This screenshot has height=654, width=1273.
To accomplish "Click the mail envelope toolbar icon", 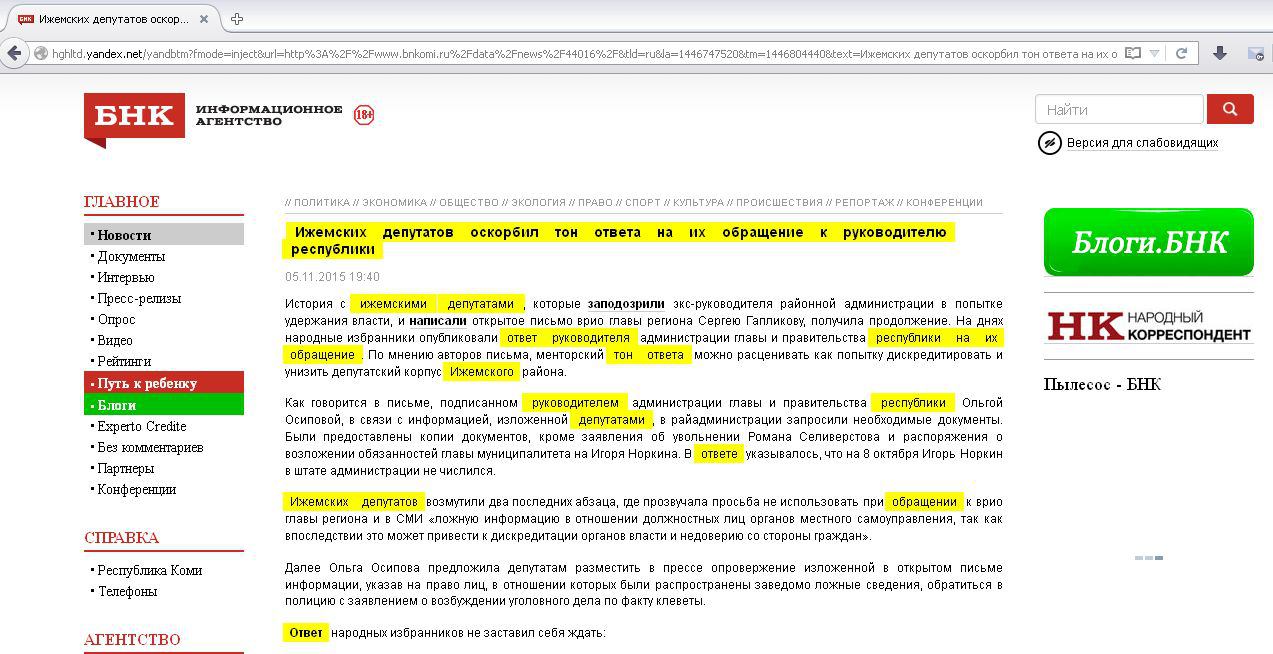I will pyautogui.click(x=1256, y=54).
